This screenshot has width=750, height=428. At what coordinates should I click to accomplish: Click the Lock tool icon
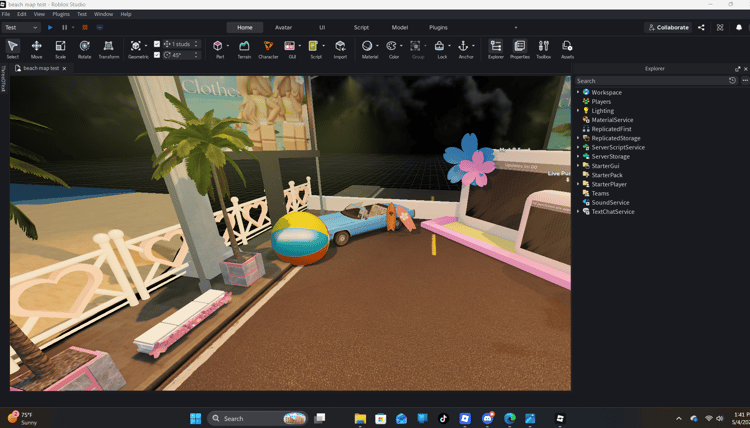tap(439, 46)
